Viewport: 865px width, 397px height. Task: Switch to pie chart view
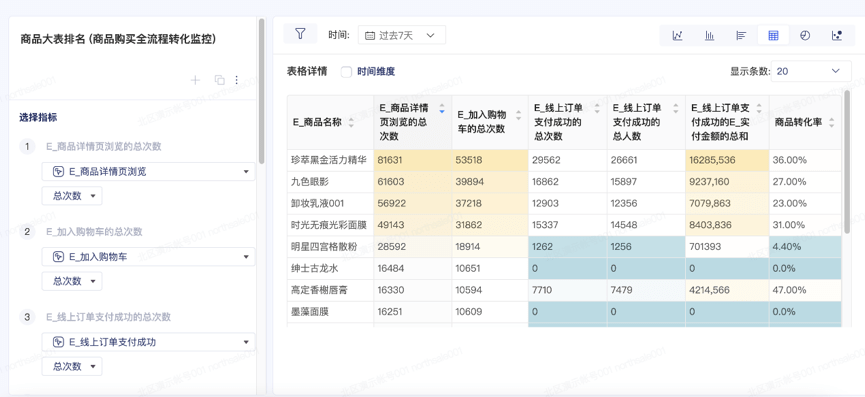tap(805, 35)
